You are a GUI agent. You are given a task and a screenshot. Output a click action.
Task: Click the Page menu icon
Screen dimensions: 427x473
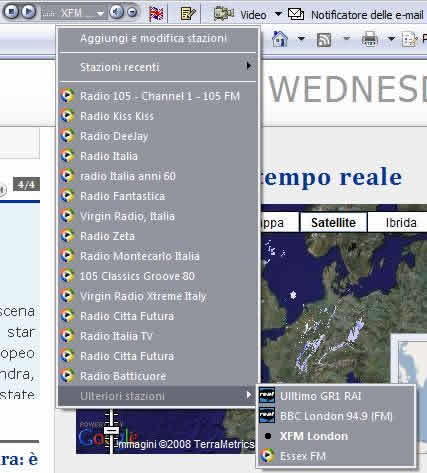click(x=409, y=40)
